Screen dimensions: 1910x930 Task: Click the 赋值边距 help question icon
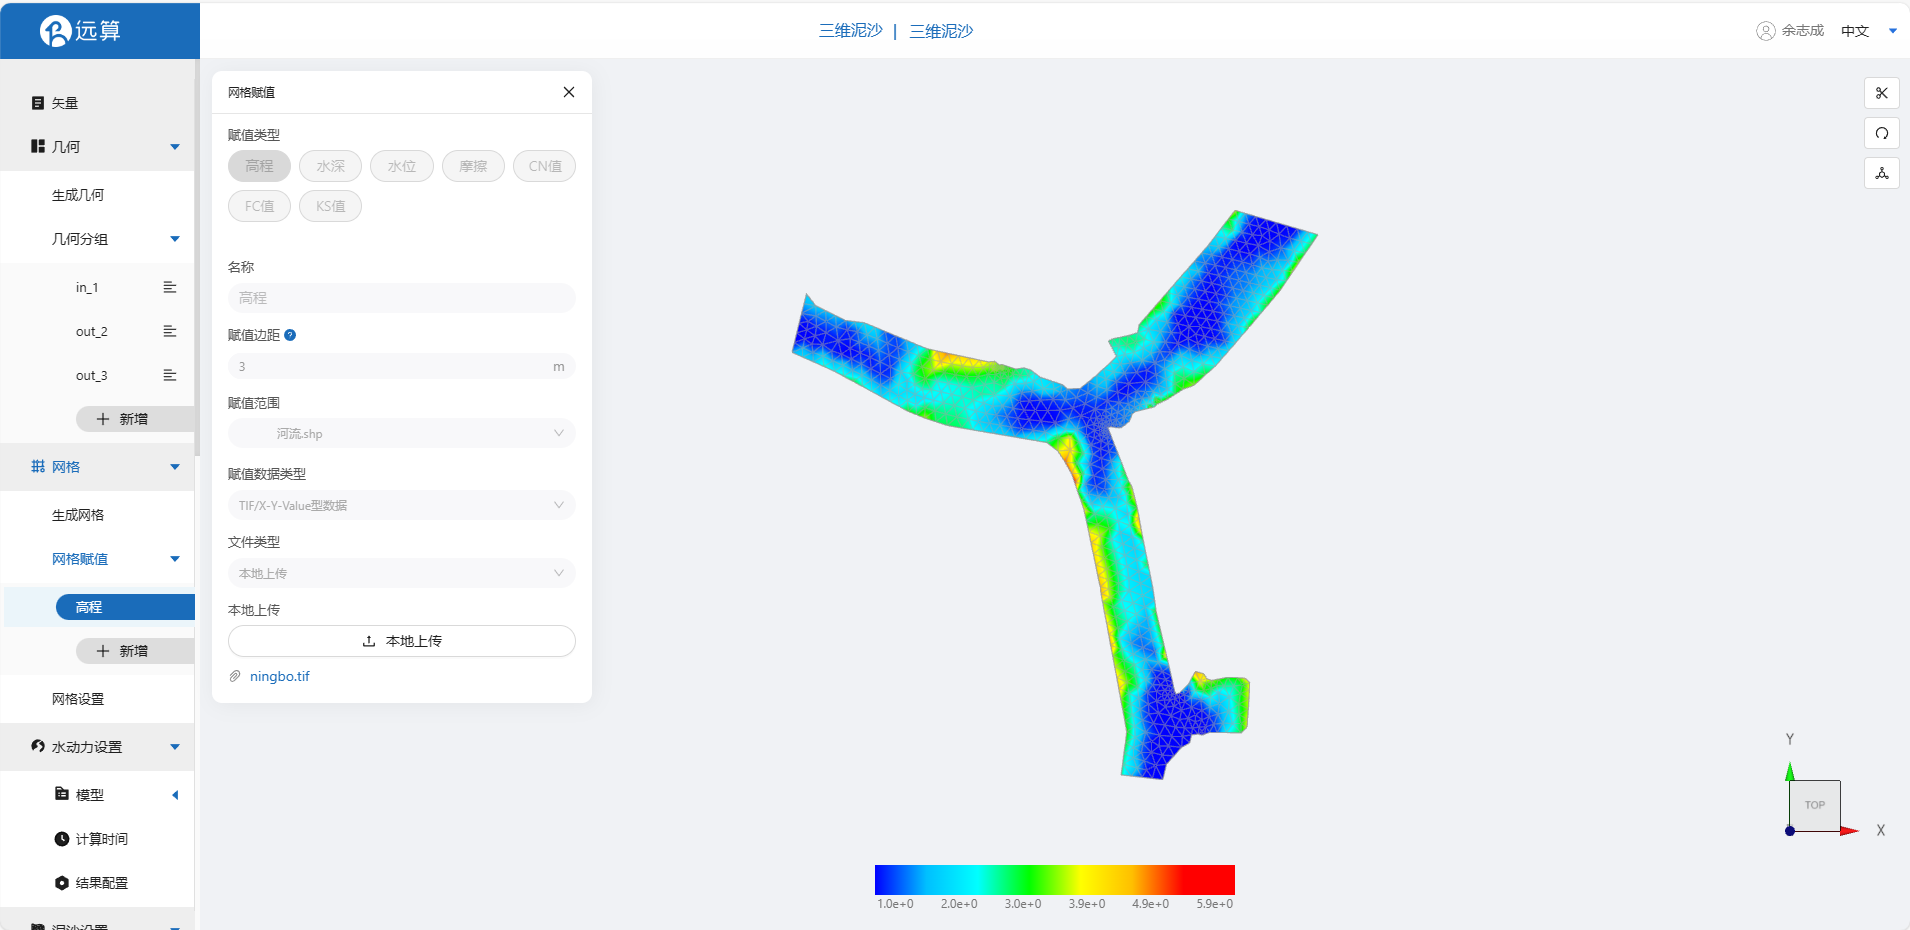[x=290, y=335]
